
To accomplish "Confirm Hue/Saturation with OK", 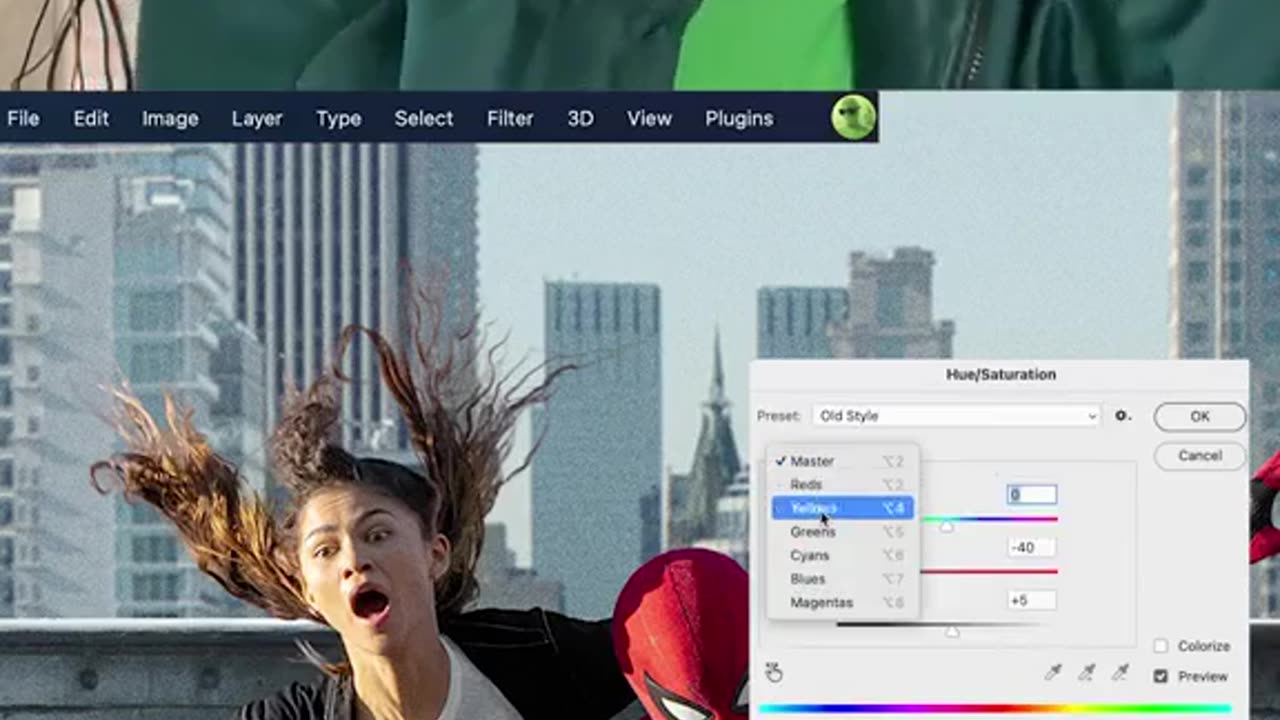I will [1200, 417].
